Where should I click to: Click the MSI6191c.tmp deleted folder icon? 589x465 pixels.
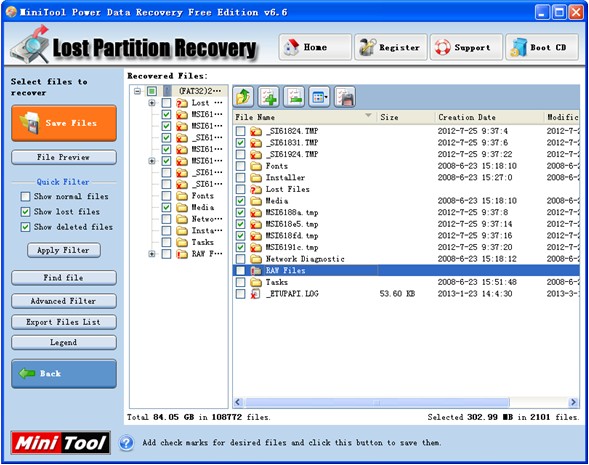[256, 247]
